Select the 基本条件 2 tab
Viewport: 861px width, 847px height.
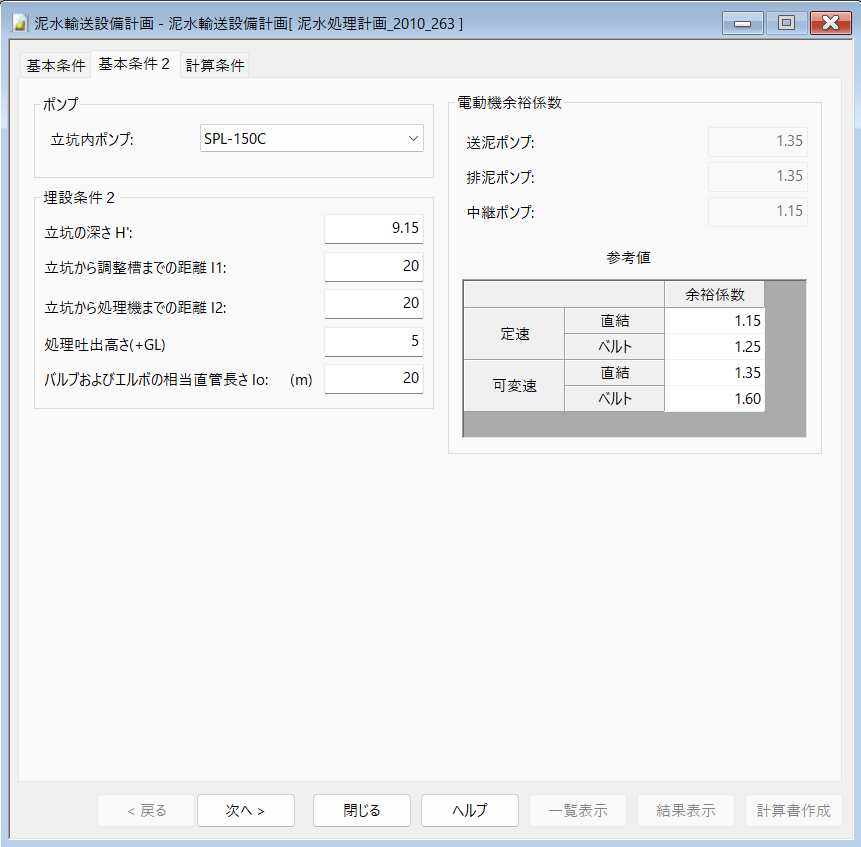[134, 65]
